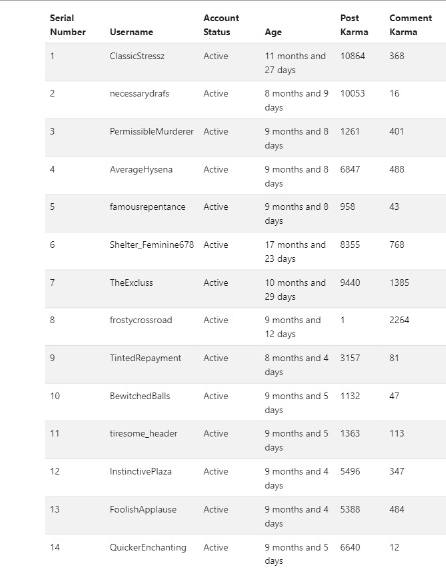Click the Age column header
This screenshot has width=446, height=570.
[273, 32]
